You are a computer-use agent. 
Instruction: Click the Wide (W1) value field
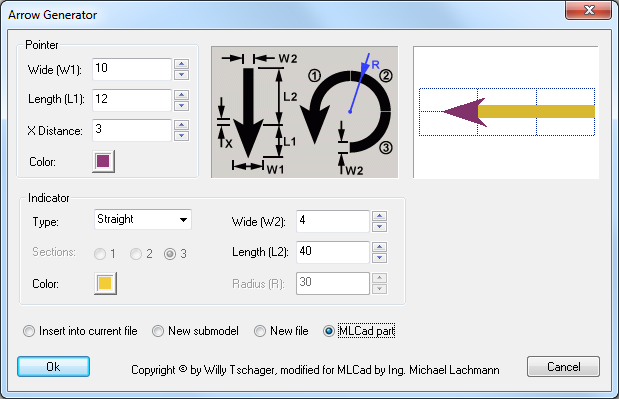132,69
